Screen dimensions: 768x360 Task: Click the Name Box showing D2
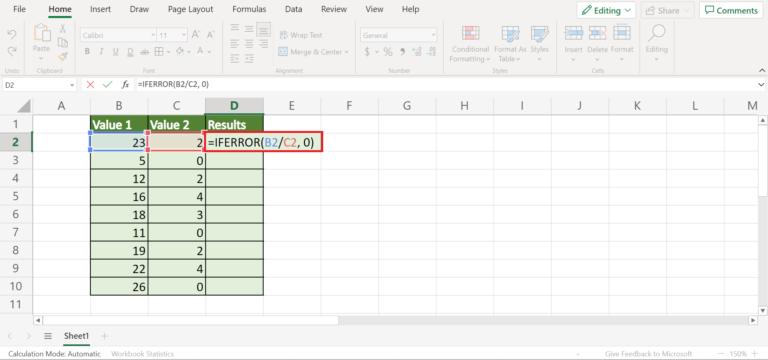[39, 84]
